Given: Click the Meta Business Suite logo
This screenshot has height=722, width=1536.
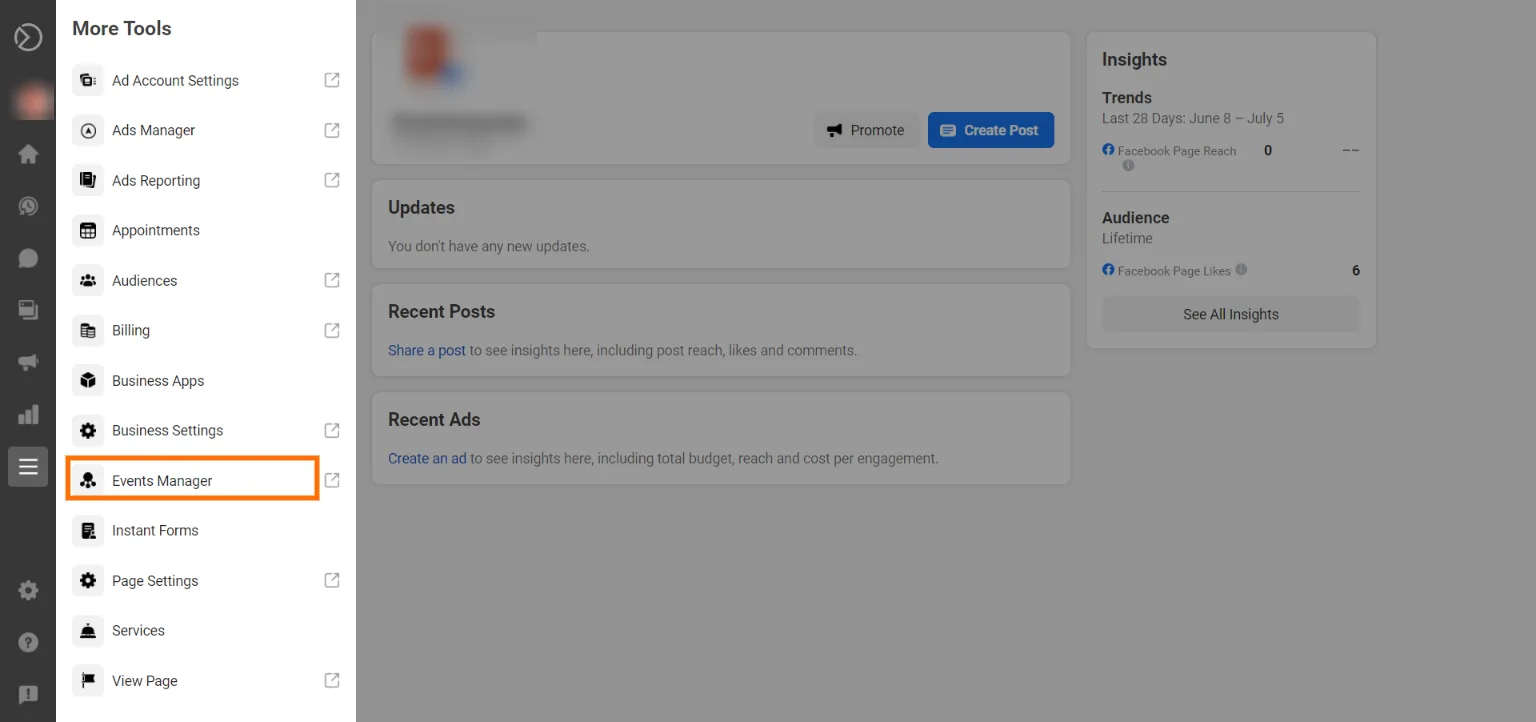Looking at the screenshot, I should (x=27, y=36).
